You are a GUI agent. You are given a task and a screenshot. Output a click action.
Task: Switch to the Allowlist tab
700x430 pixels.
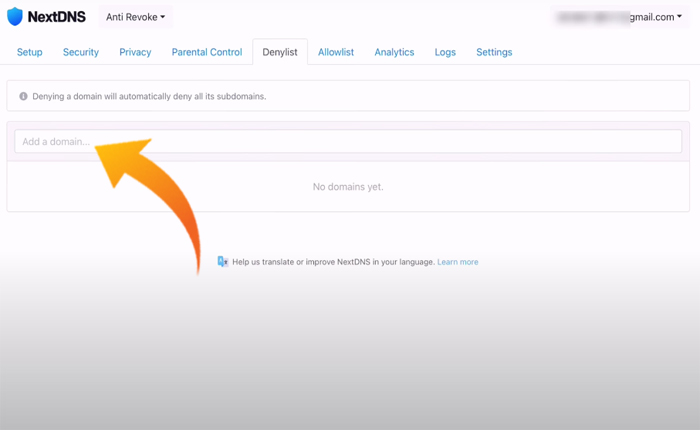coord(336,52)
